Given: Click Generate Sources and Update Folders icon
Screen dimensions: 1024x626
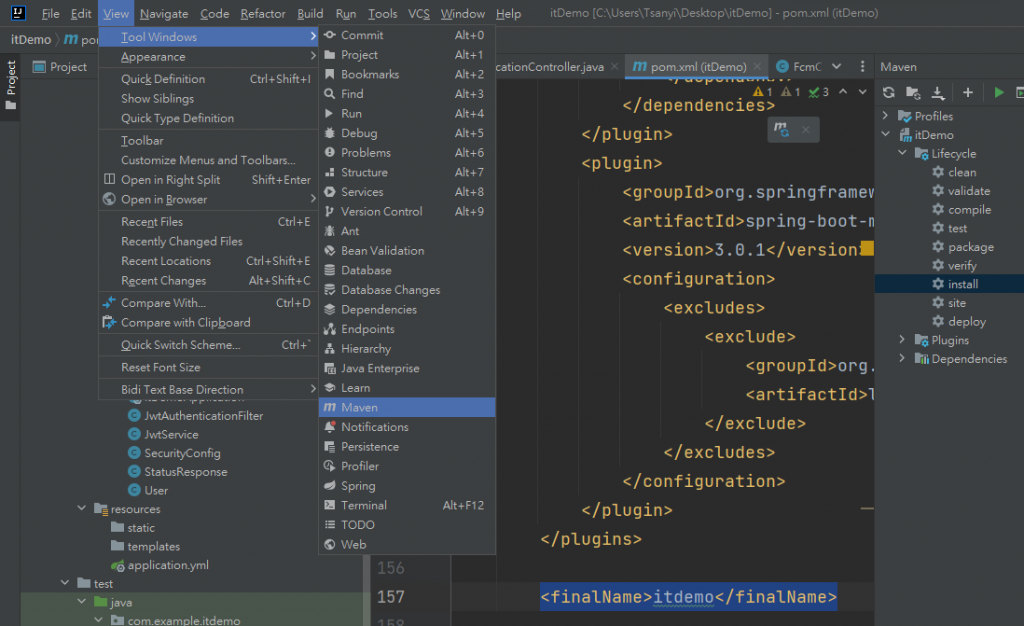Looking at the screenshot, I should pos(913,93).
